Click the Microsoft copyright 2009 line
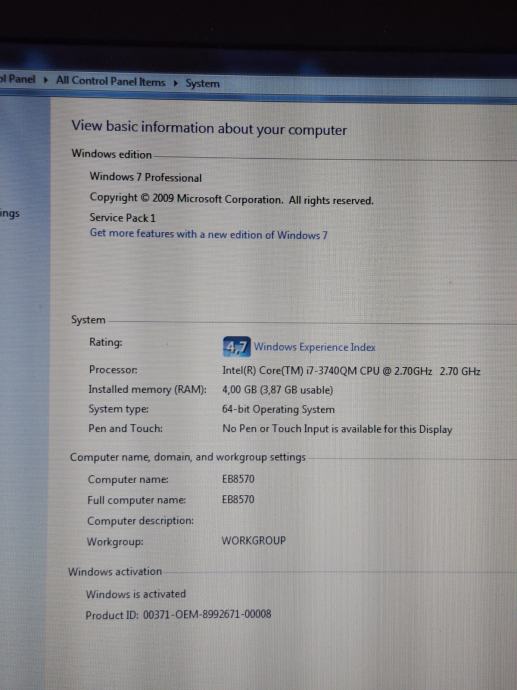The image size is (517, 690). 231,199
